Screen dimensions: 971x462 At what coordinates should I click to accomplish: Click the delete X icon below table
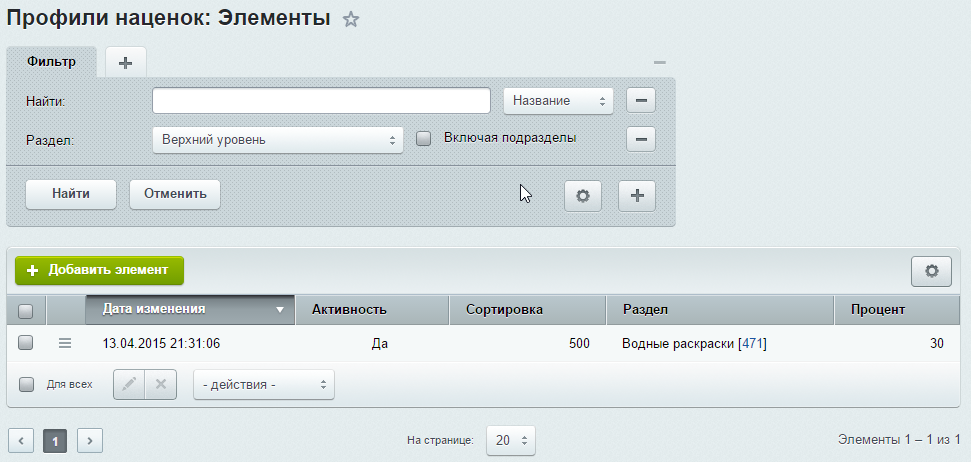pyautogui.click(x=161, y=384)
